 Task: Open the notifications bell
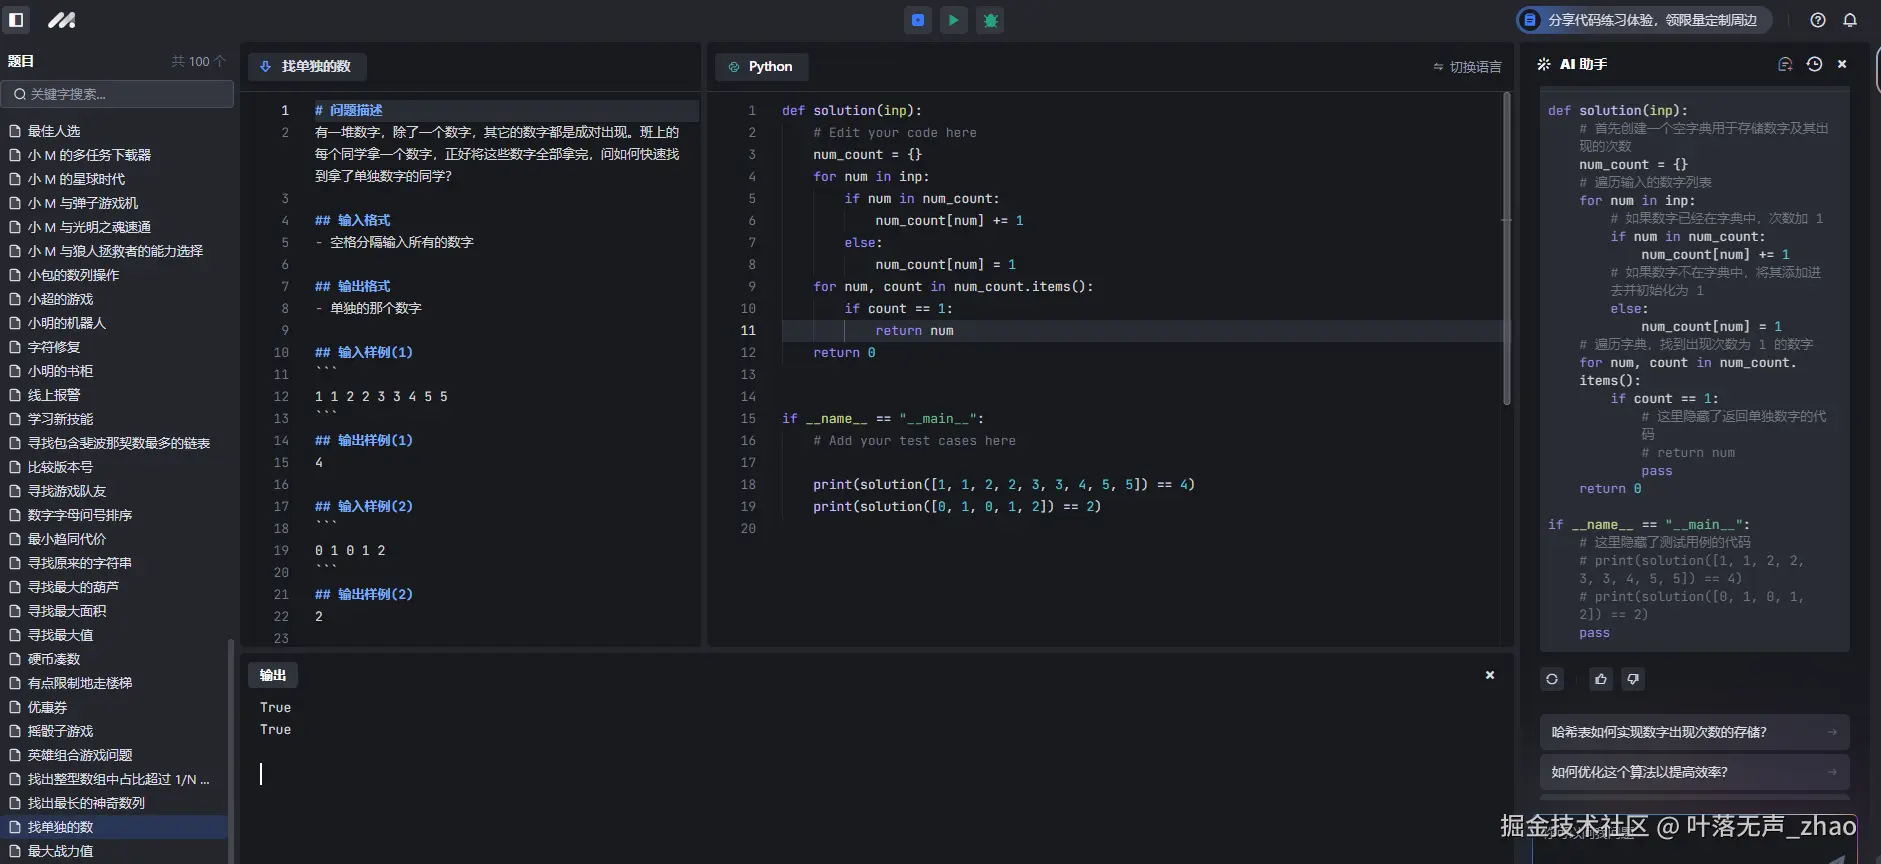[1850, 20]
